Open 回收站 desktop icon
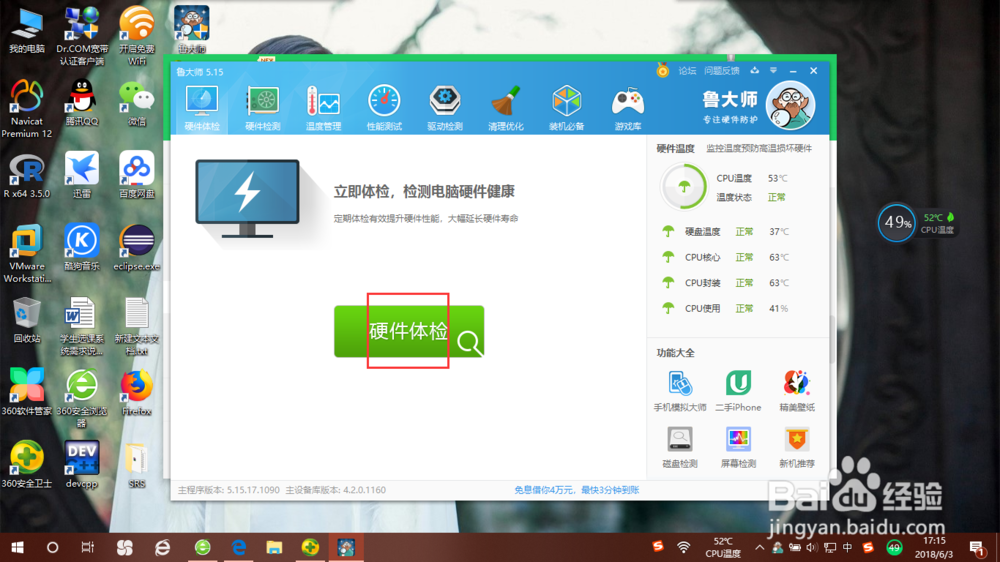 pos(27,320)
